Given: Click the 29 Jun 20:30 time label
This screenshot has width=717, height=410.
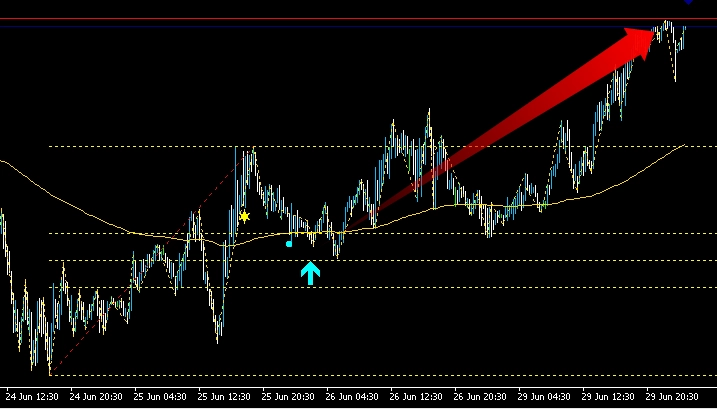Looking at the screenshot, I should click(x=672, y=397).
